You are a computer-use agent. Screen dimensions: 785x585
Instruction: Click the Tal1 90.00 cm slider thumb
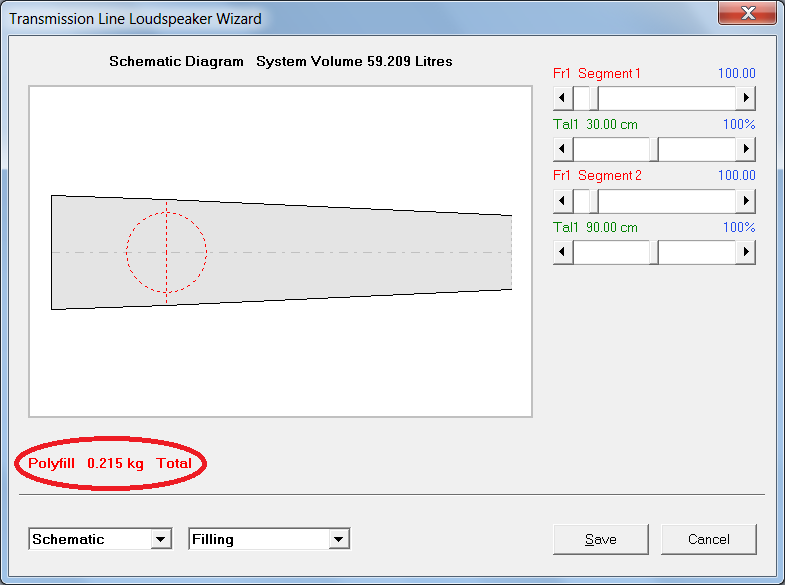[x=654, y=252]
